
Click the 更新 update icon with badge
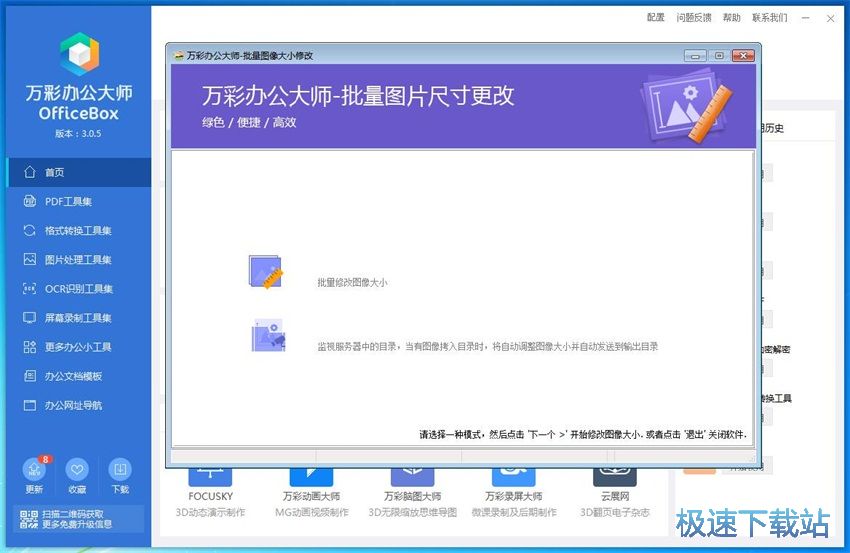[35, 469]
